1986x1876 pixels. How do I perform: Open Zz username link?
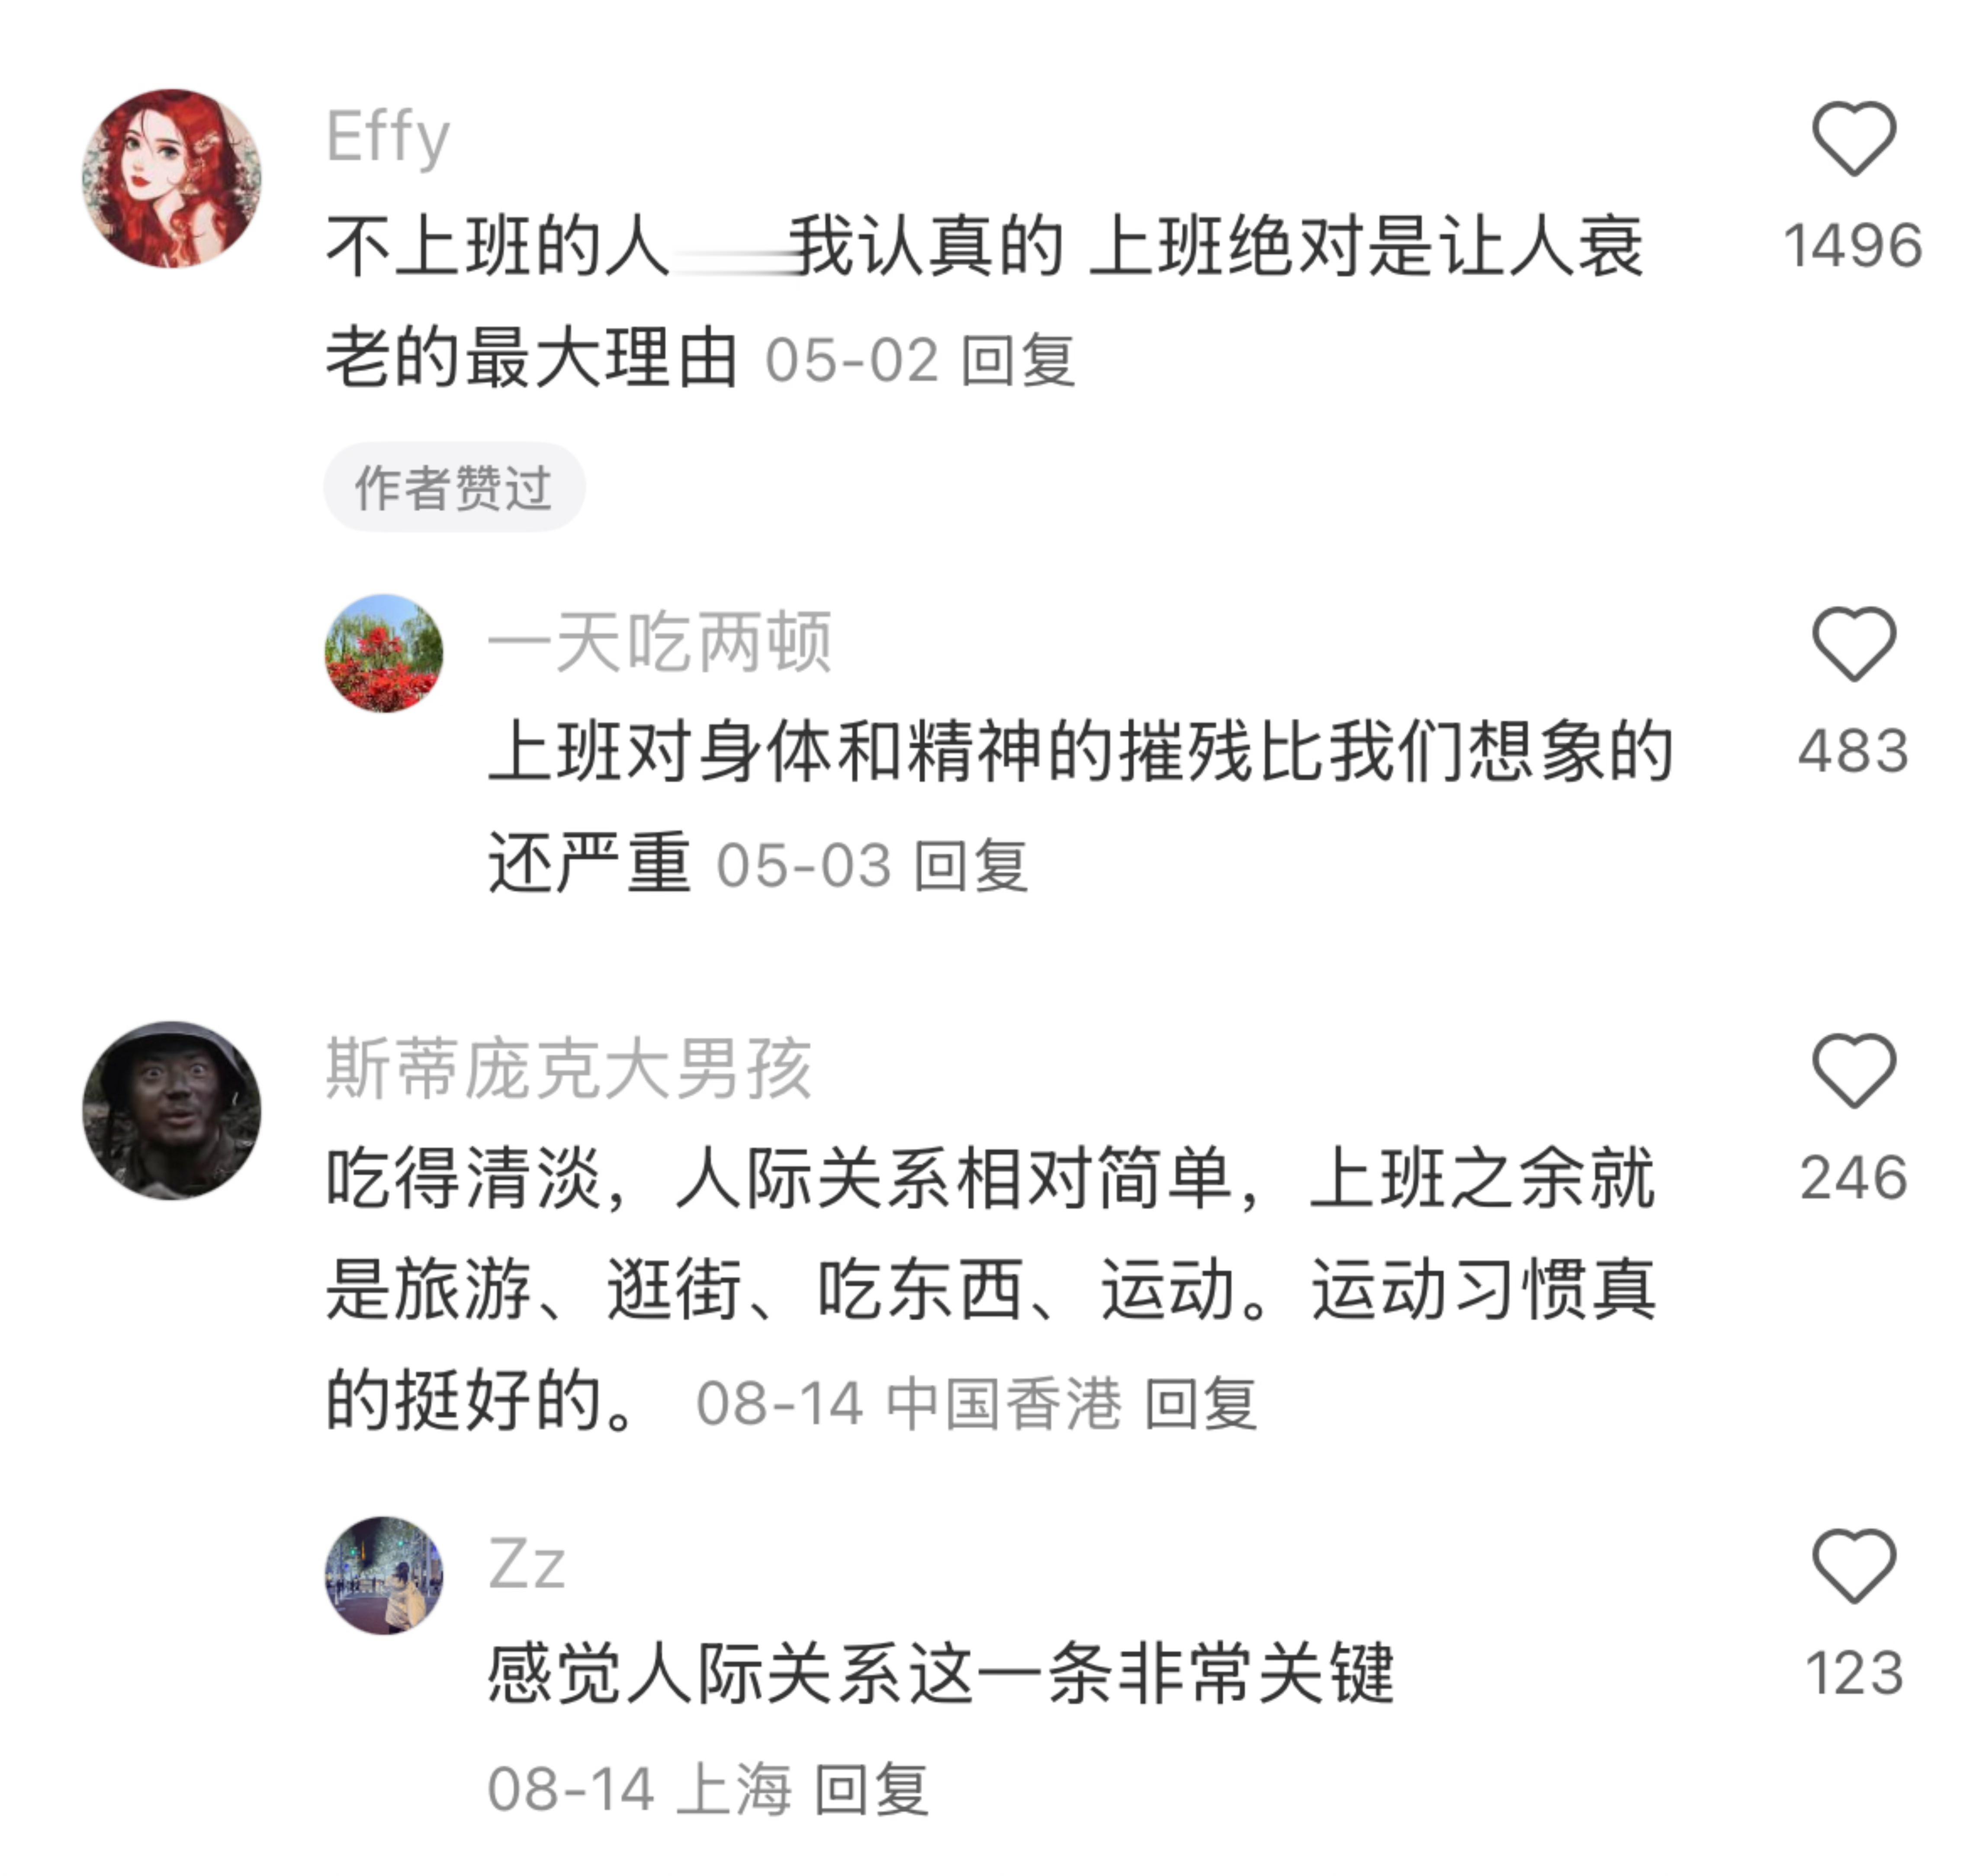(x=526, y=1564)
